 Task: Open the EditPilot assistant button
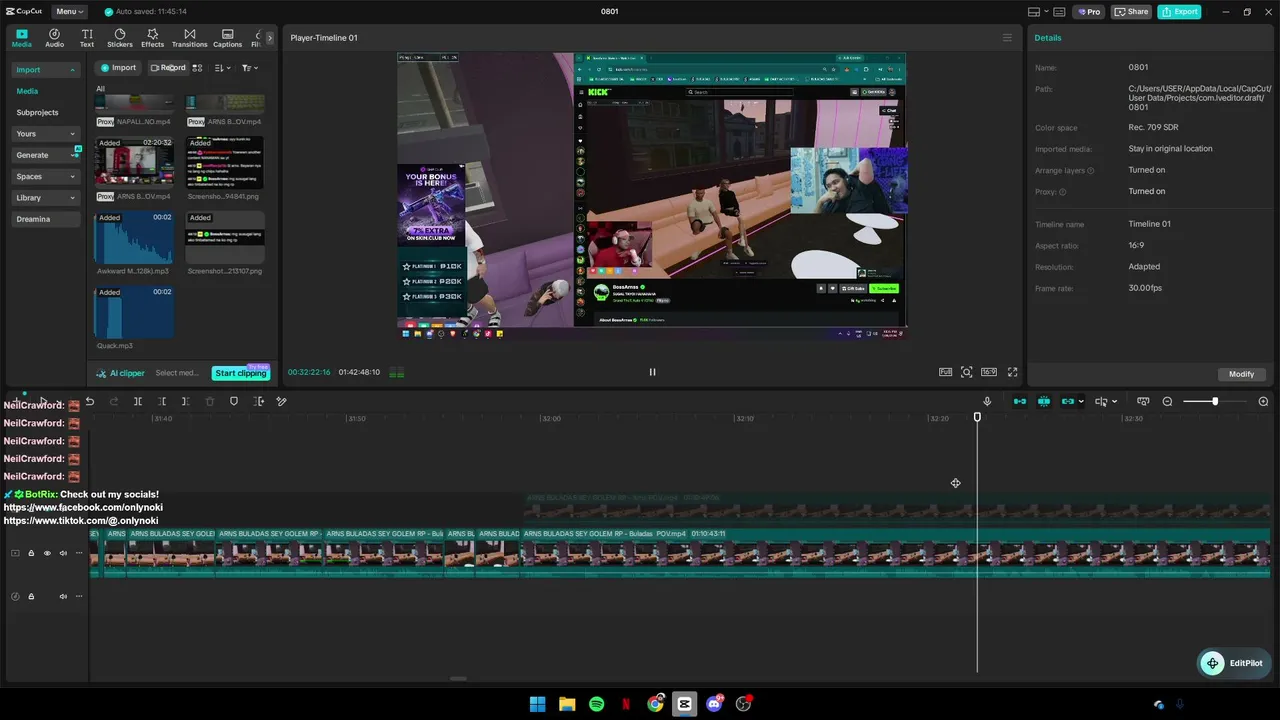[x=1235, y=663]
